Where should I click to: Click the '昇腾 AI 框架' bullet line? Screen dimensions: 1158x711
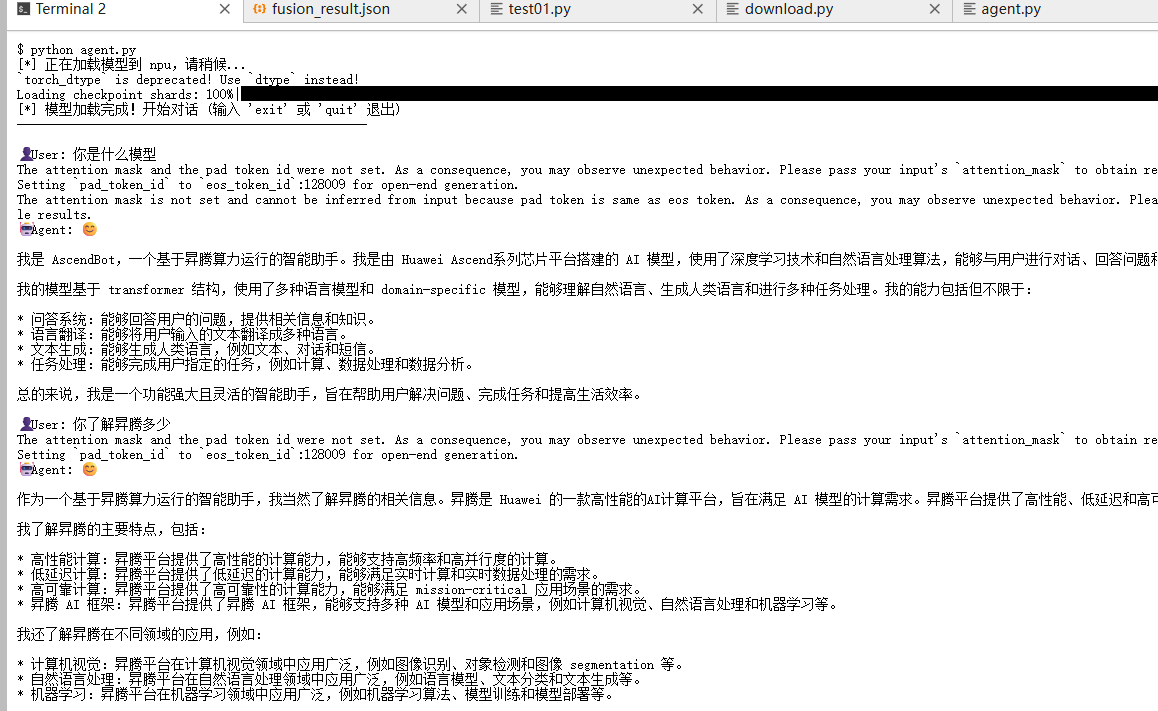tap(428, 605)
